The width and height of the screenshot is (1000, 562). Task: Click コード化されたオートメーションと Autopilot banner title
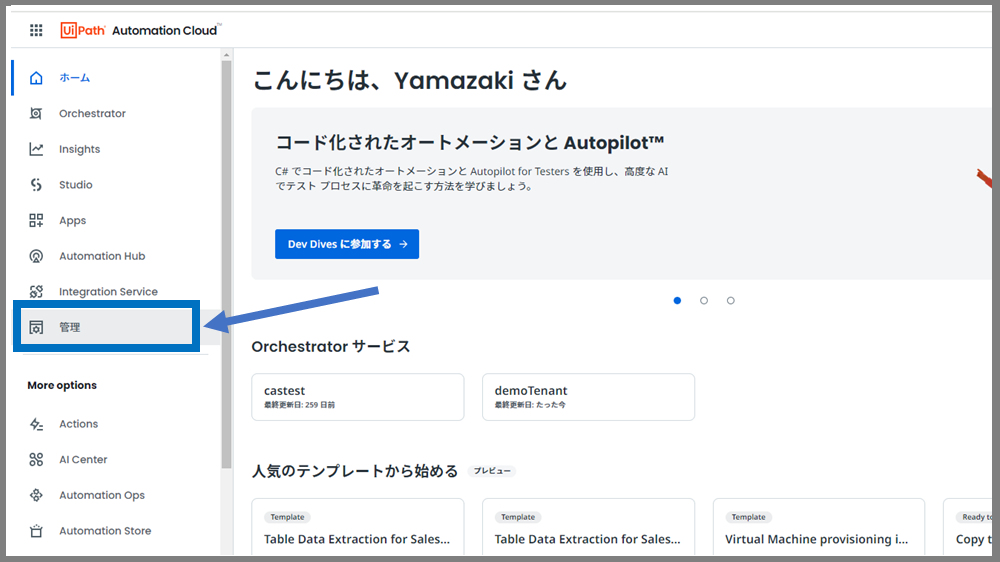(x=470, y=142)
